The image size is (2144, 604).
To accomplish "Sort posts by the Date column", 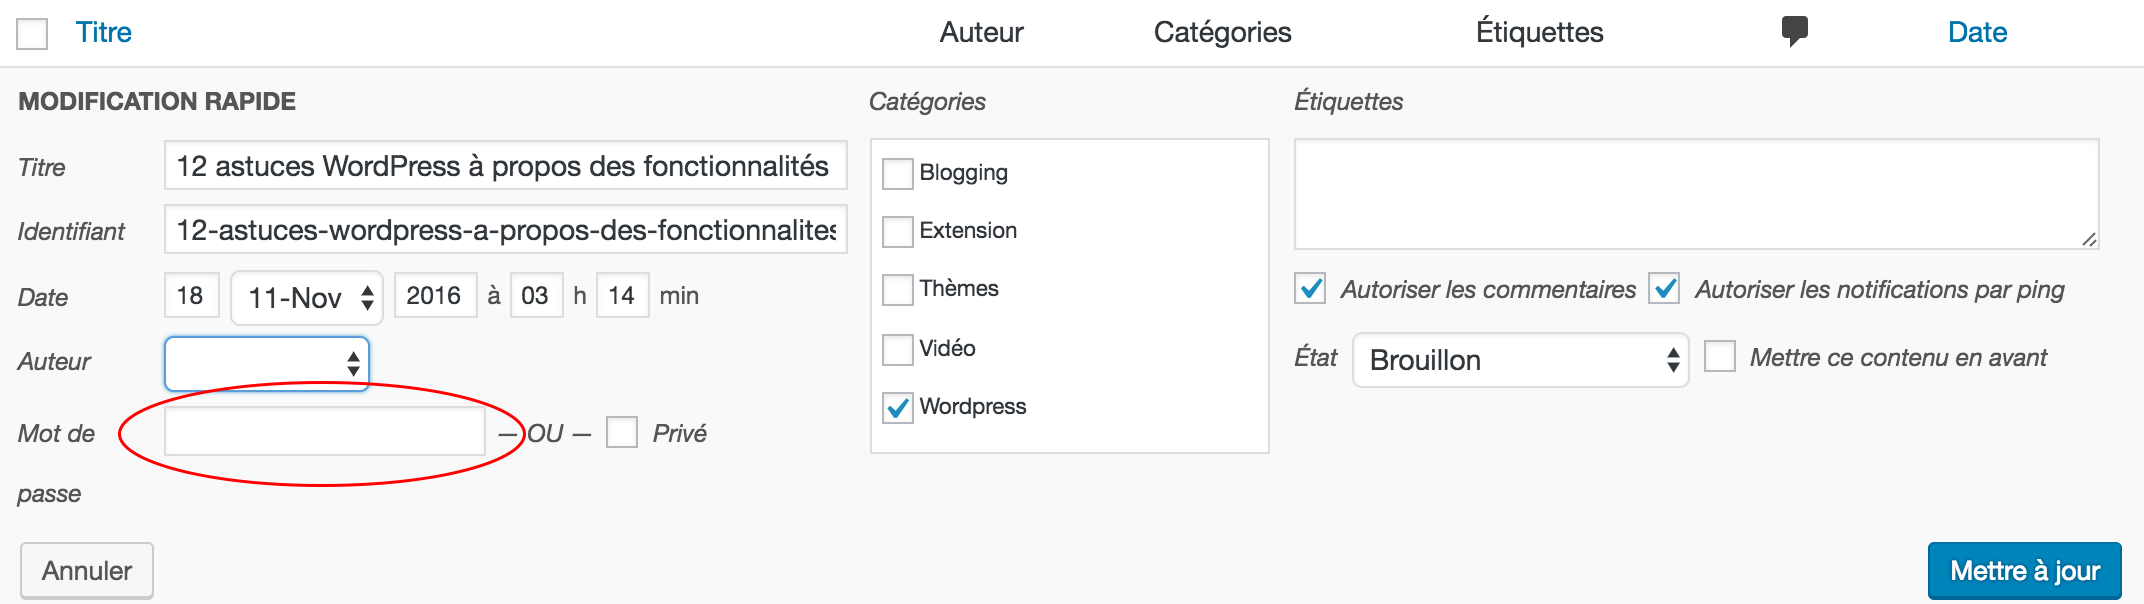I will point(1977,32).
